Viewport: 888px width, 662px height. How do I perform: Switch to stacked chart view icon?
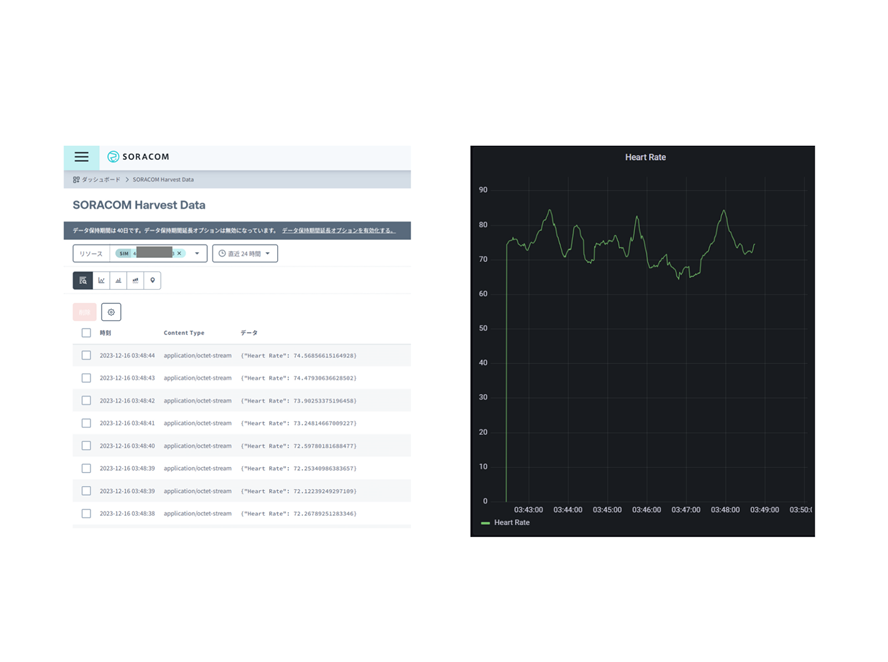135,281
